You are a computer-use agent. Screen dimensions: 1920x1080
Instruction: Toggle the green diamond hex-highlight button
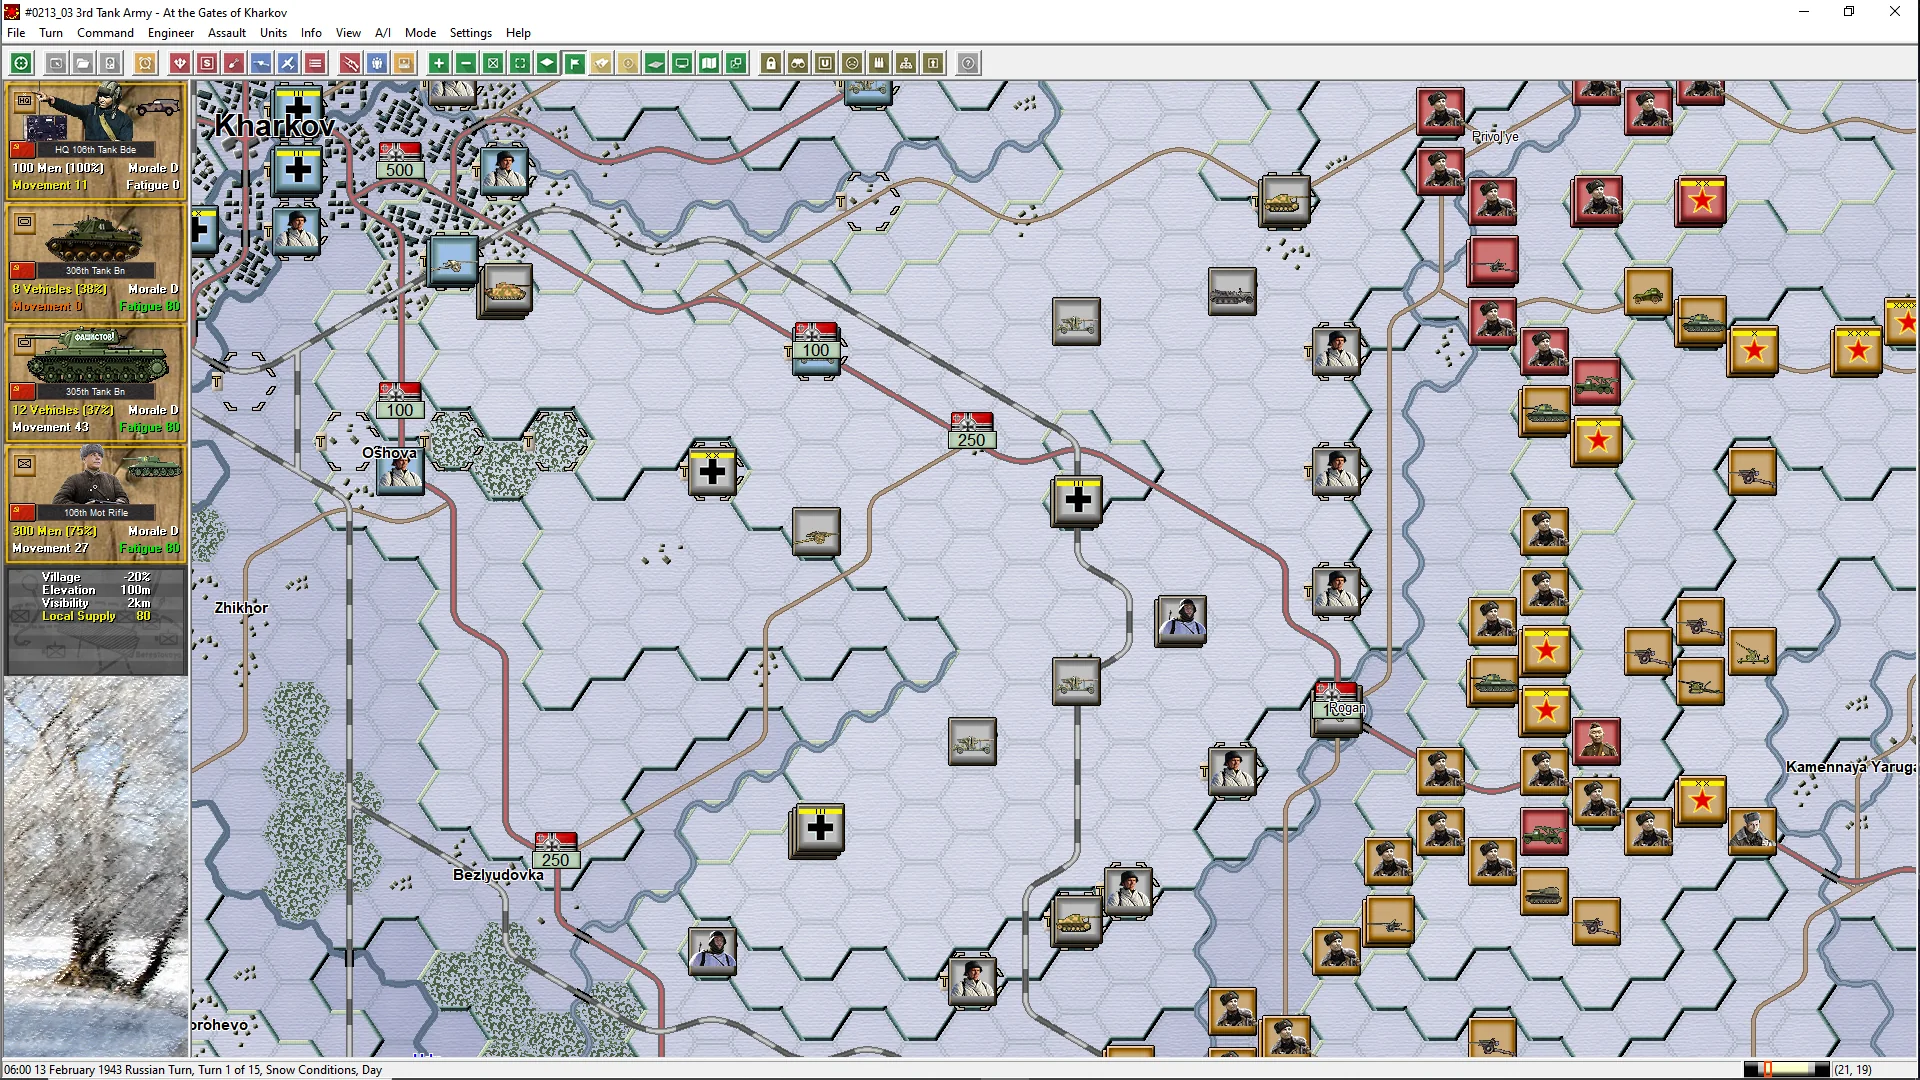pos(547,63)
